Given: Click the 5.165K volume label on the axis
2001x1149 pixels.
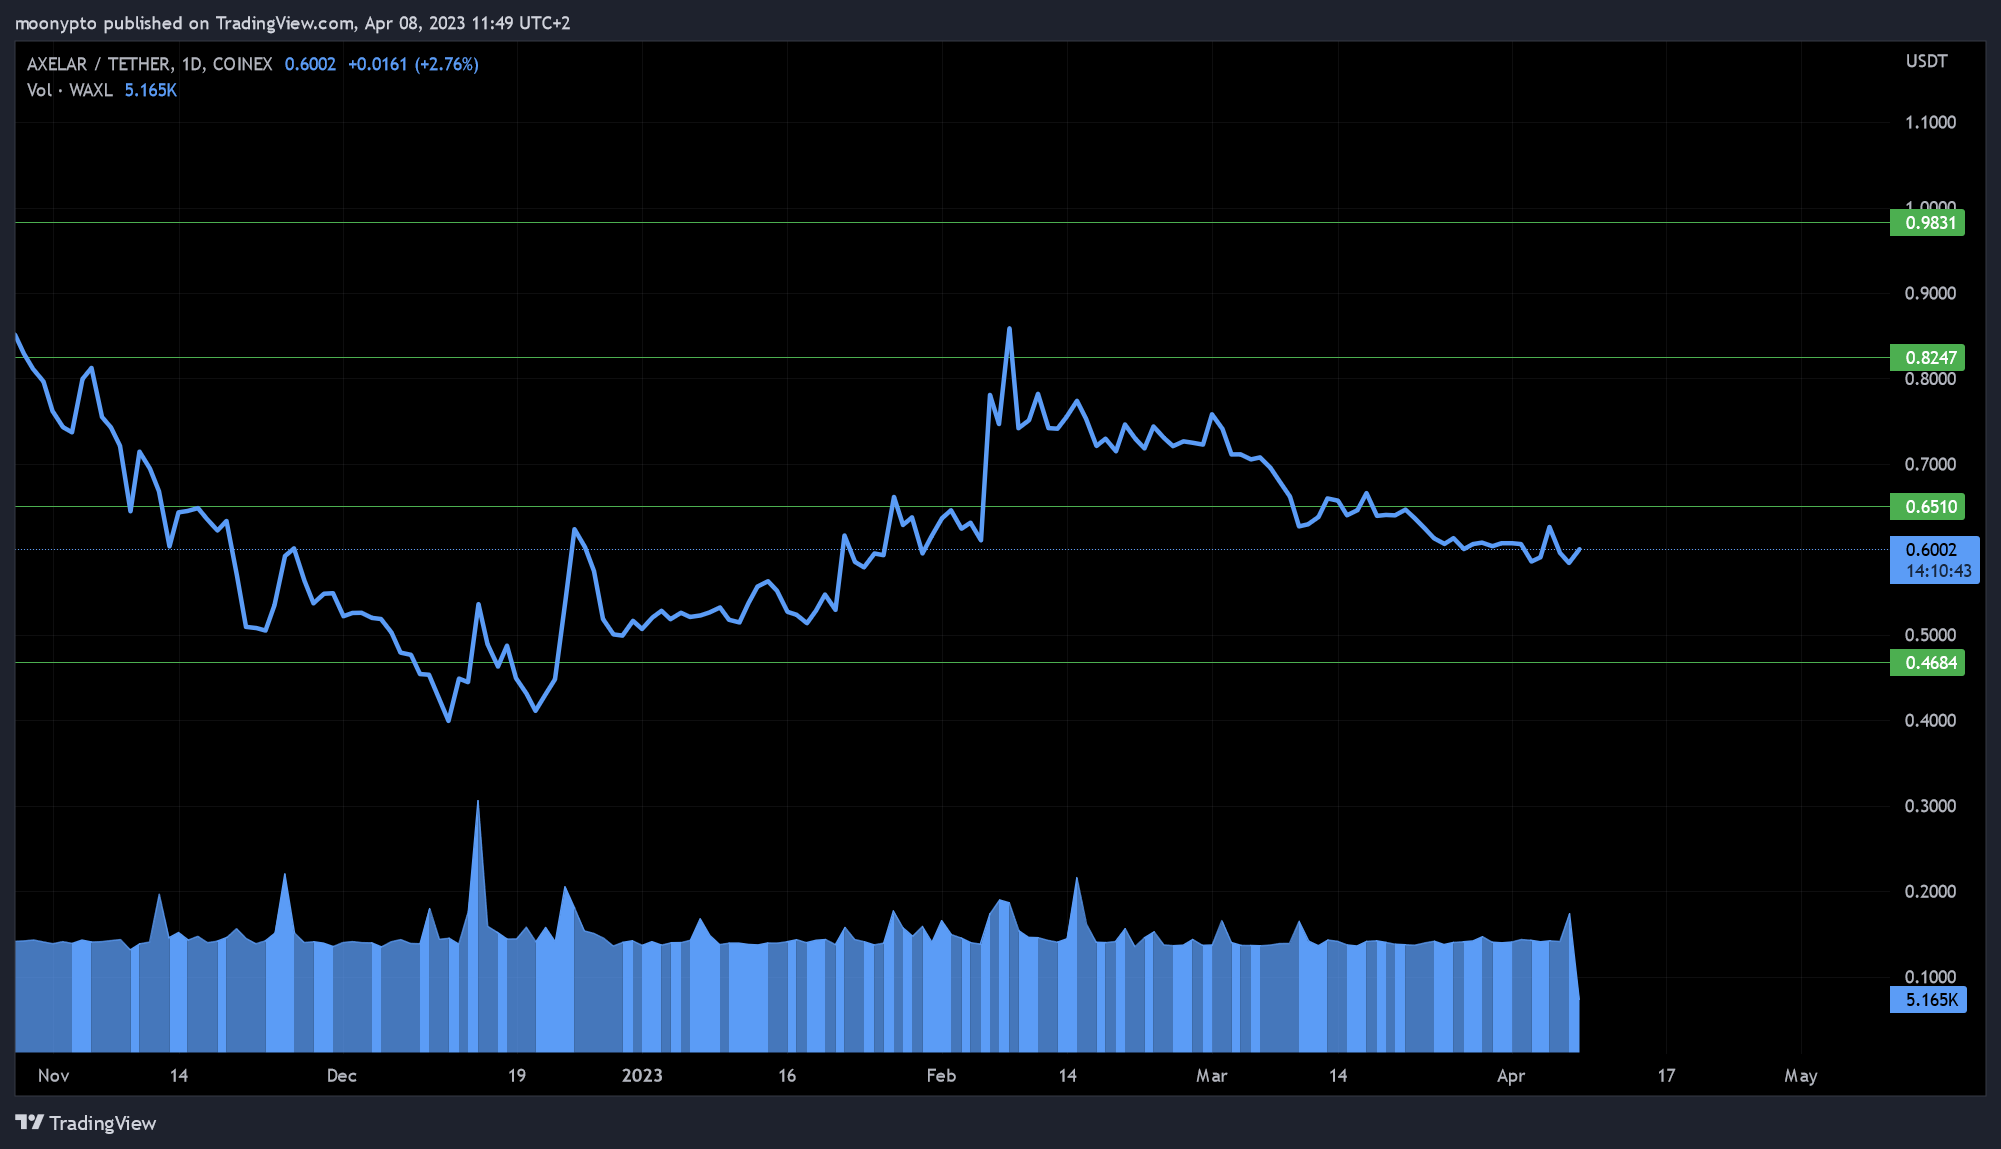Looking at the screenshot, I should [1928, 999].
